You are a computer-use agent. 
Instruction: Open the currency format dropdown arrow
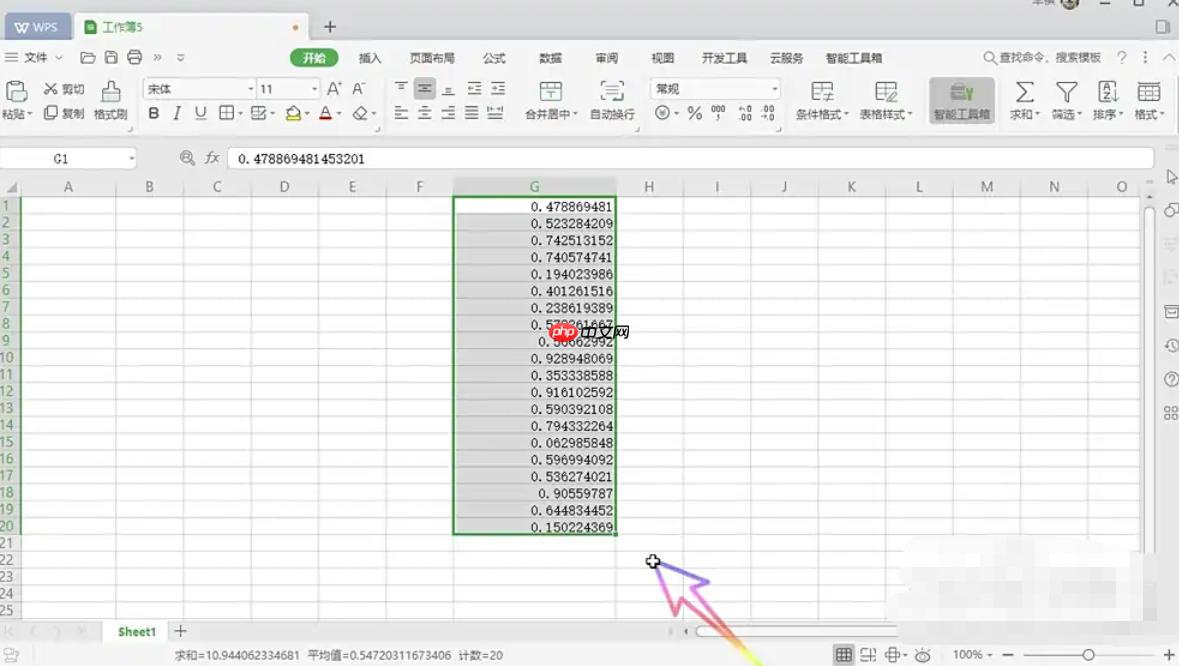pos(676,114)
